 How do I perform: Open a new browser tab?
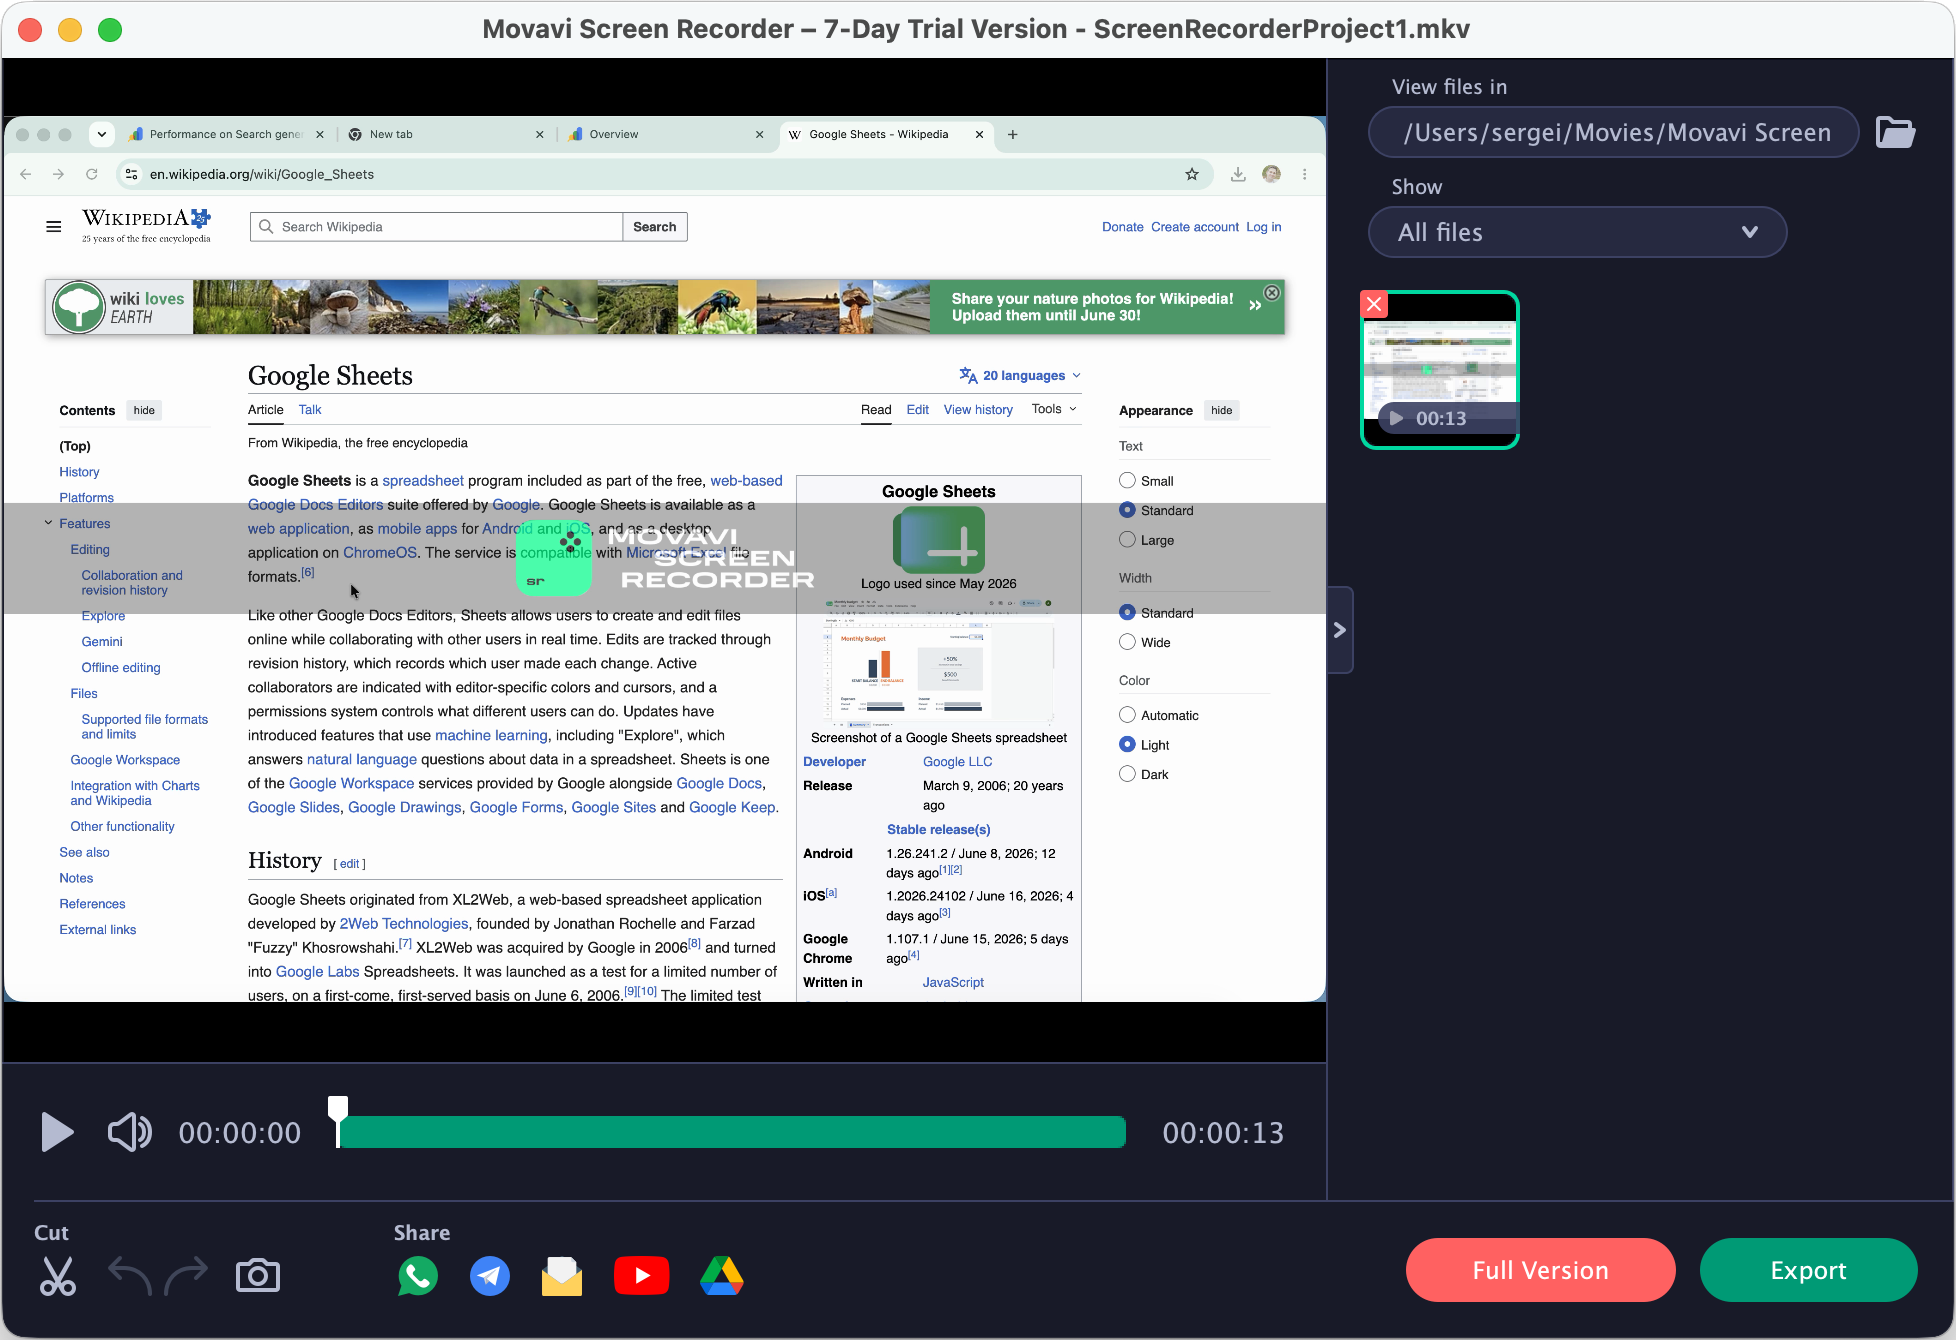(x=1013, y=134)
